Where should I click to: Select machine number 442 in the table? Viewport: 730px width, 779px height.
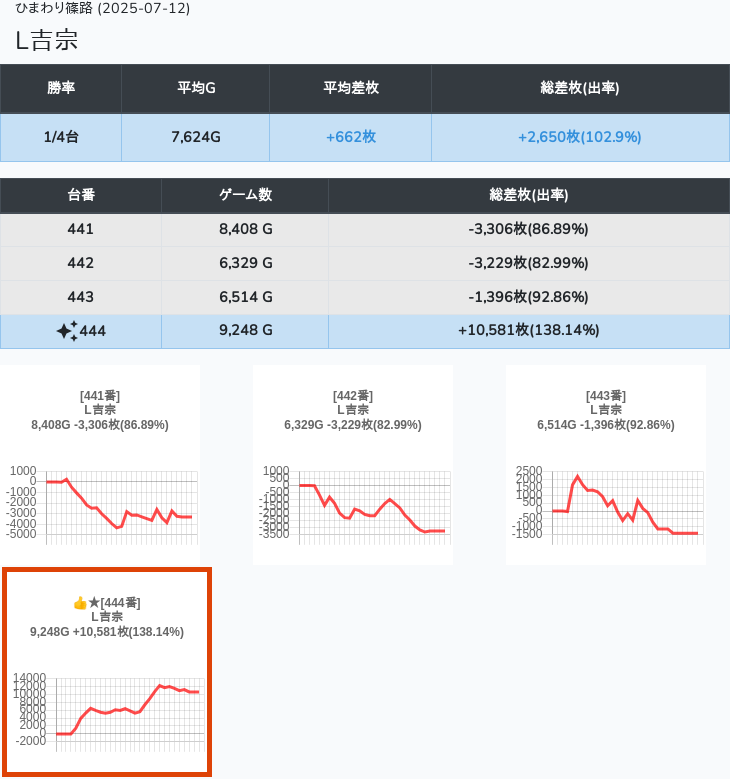pos(81,263)
